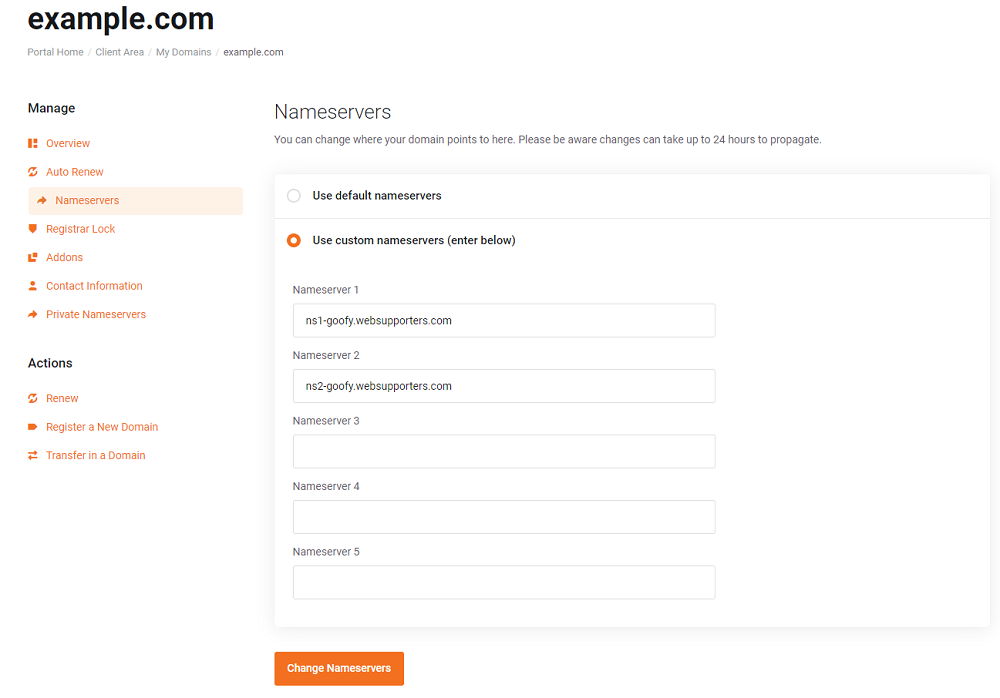Click the Auto Renew refresh icon
This screenshot has height=698, width=1000.
tap(33, 172)
